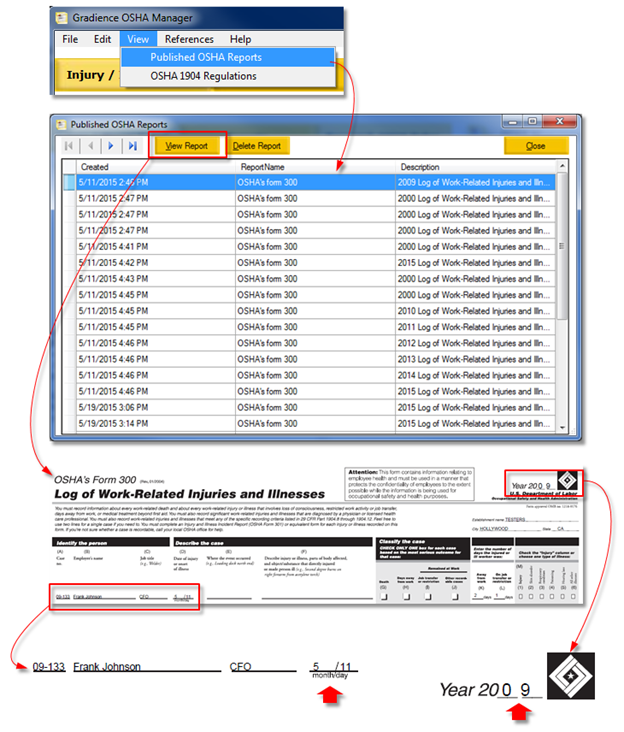This screenshot has width=624, height=732.
Task: Go to first record navigation arrow
Action: point(69,146)
